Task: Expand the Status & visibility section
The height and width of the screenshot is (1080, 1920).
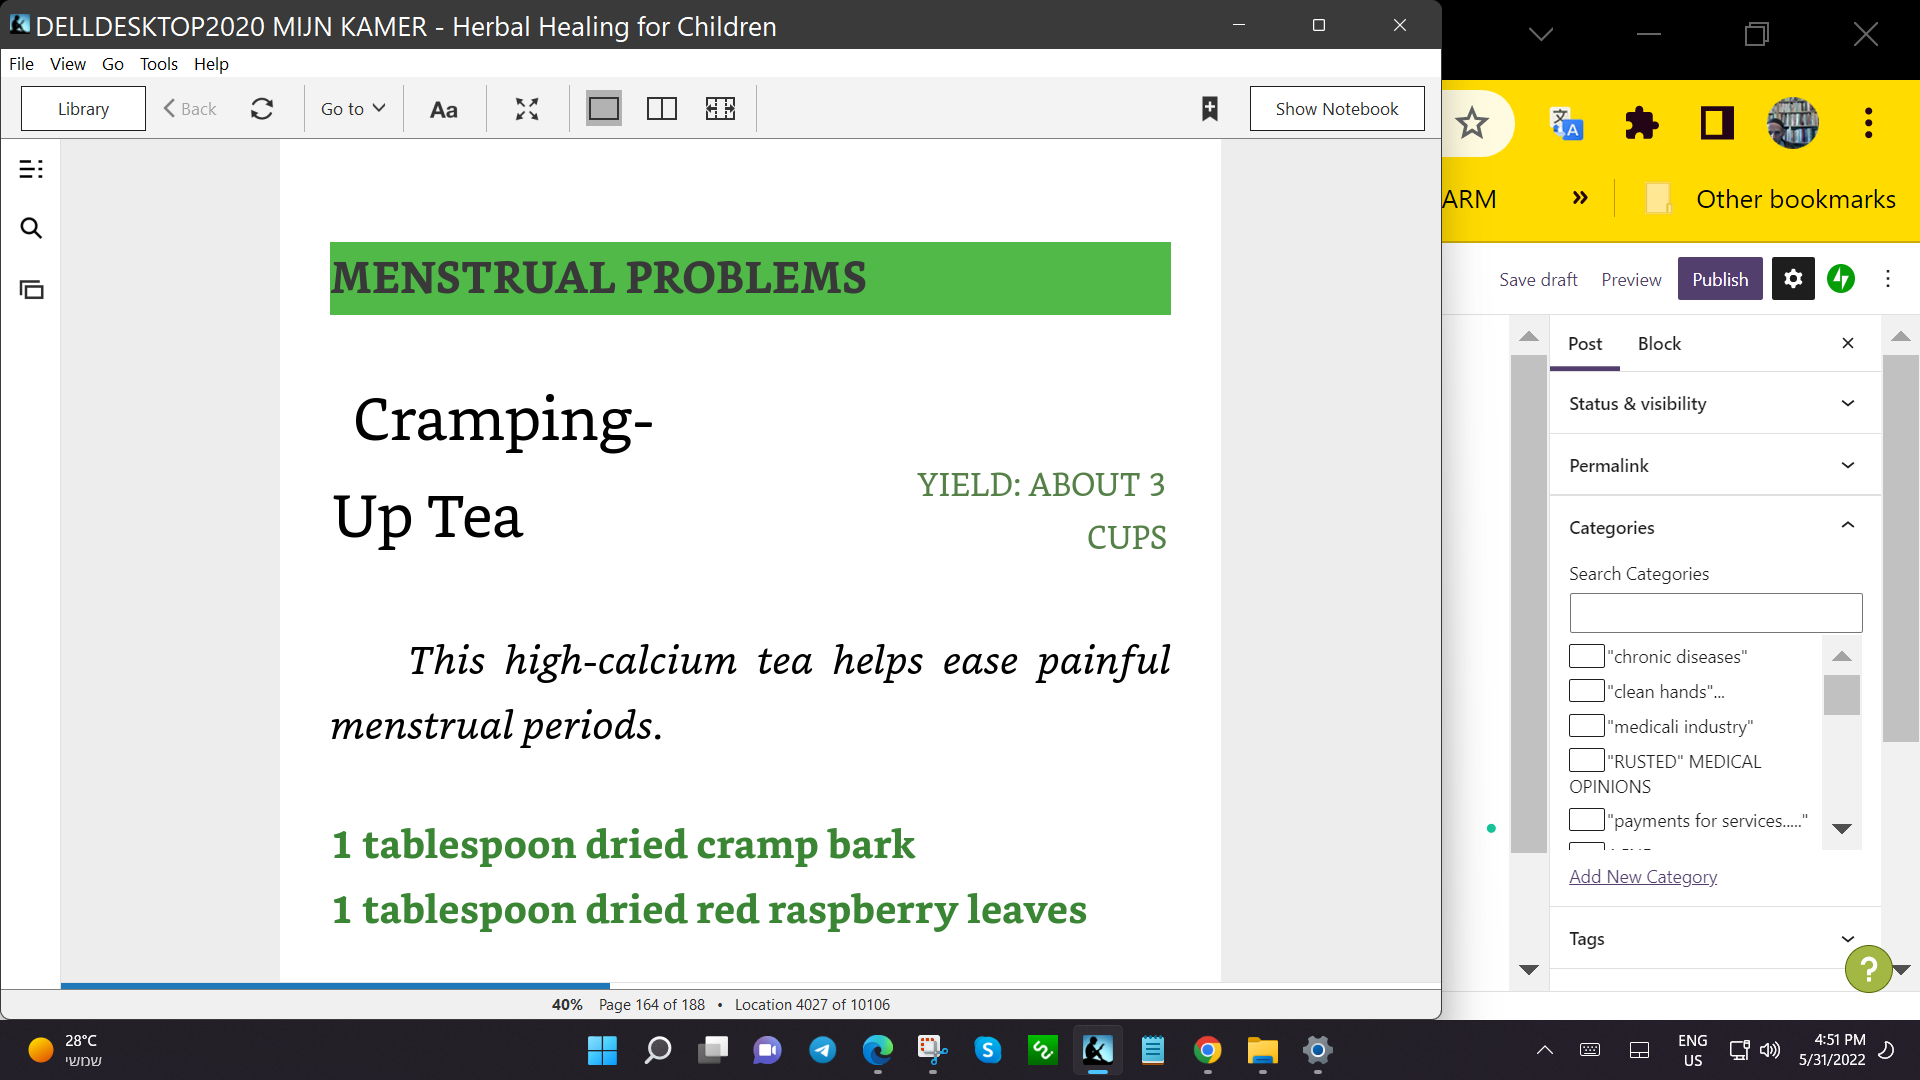Action: [x=1714, y=403]
